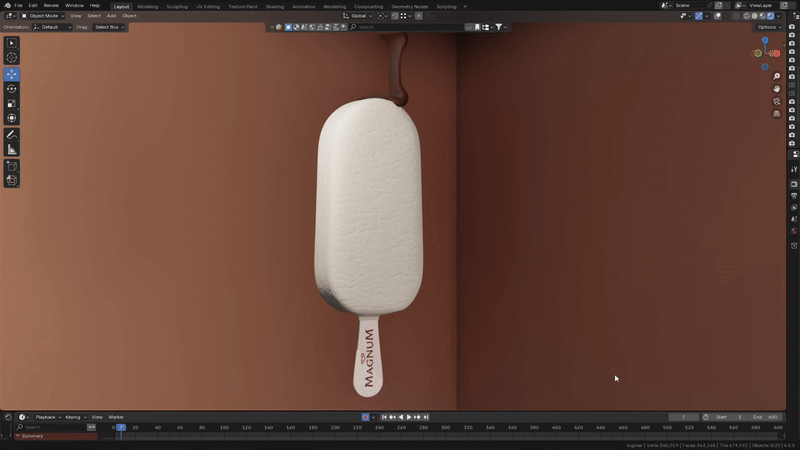
Task: Click the new scene icon beside Scene
Action: click(x=718, y=6)
